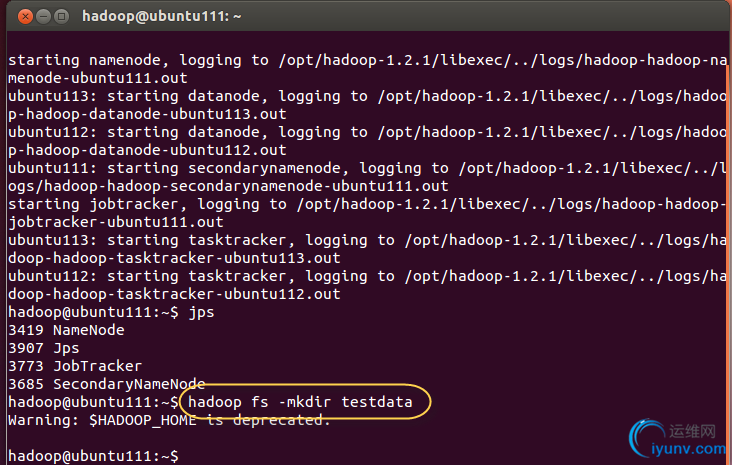Click doop-hadoop-tasktracker-ubuntu113.out text
This screenshot has width=732, height=465.
click(174, 258)
